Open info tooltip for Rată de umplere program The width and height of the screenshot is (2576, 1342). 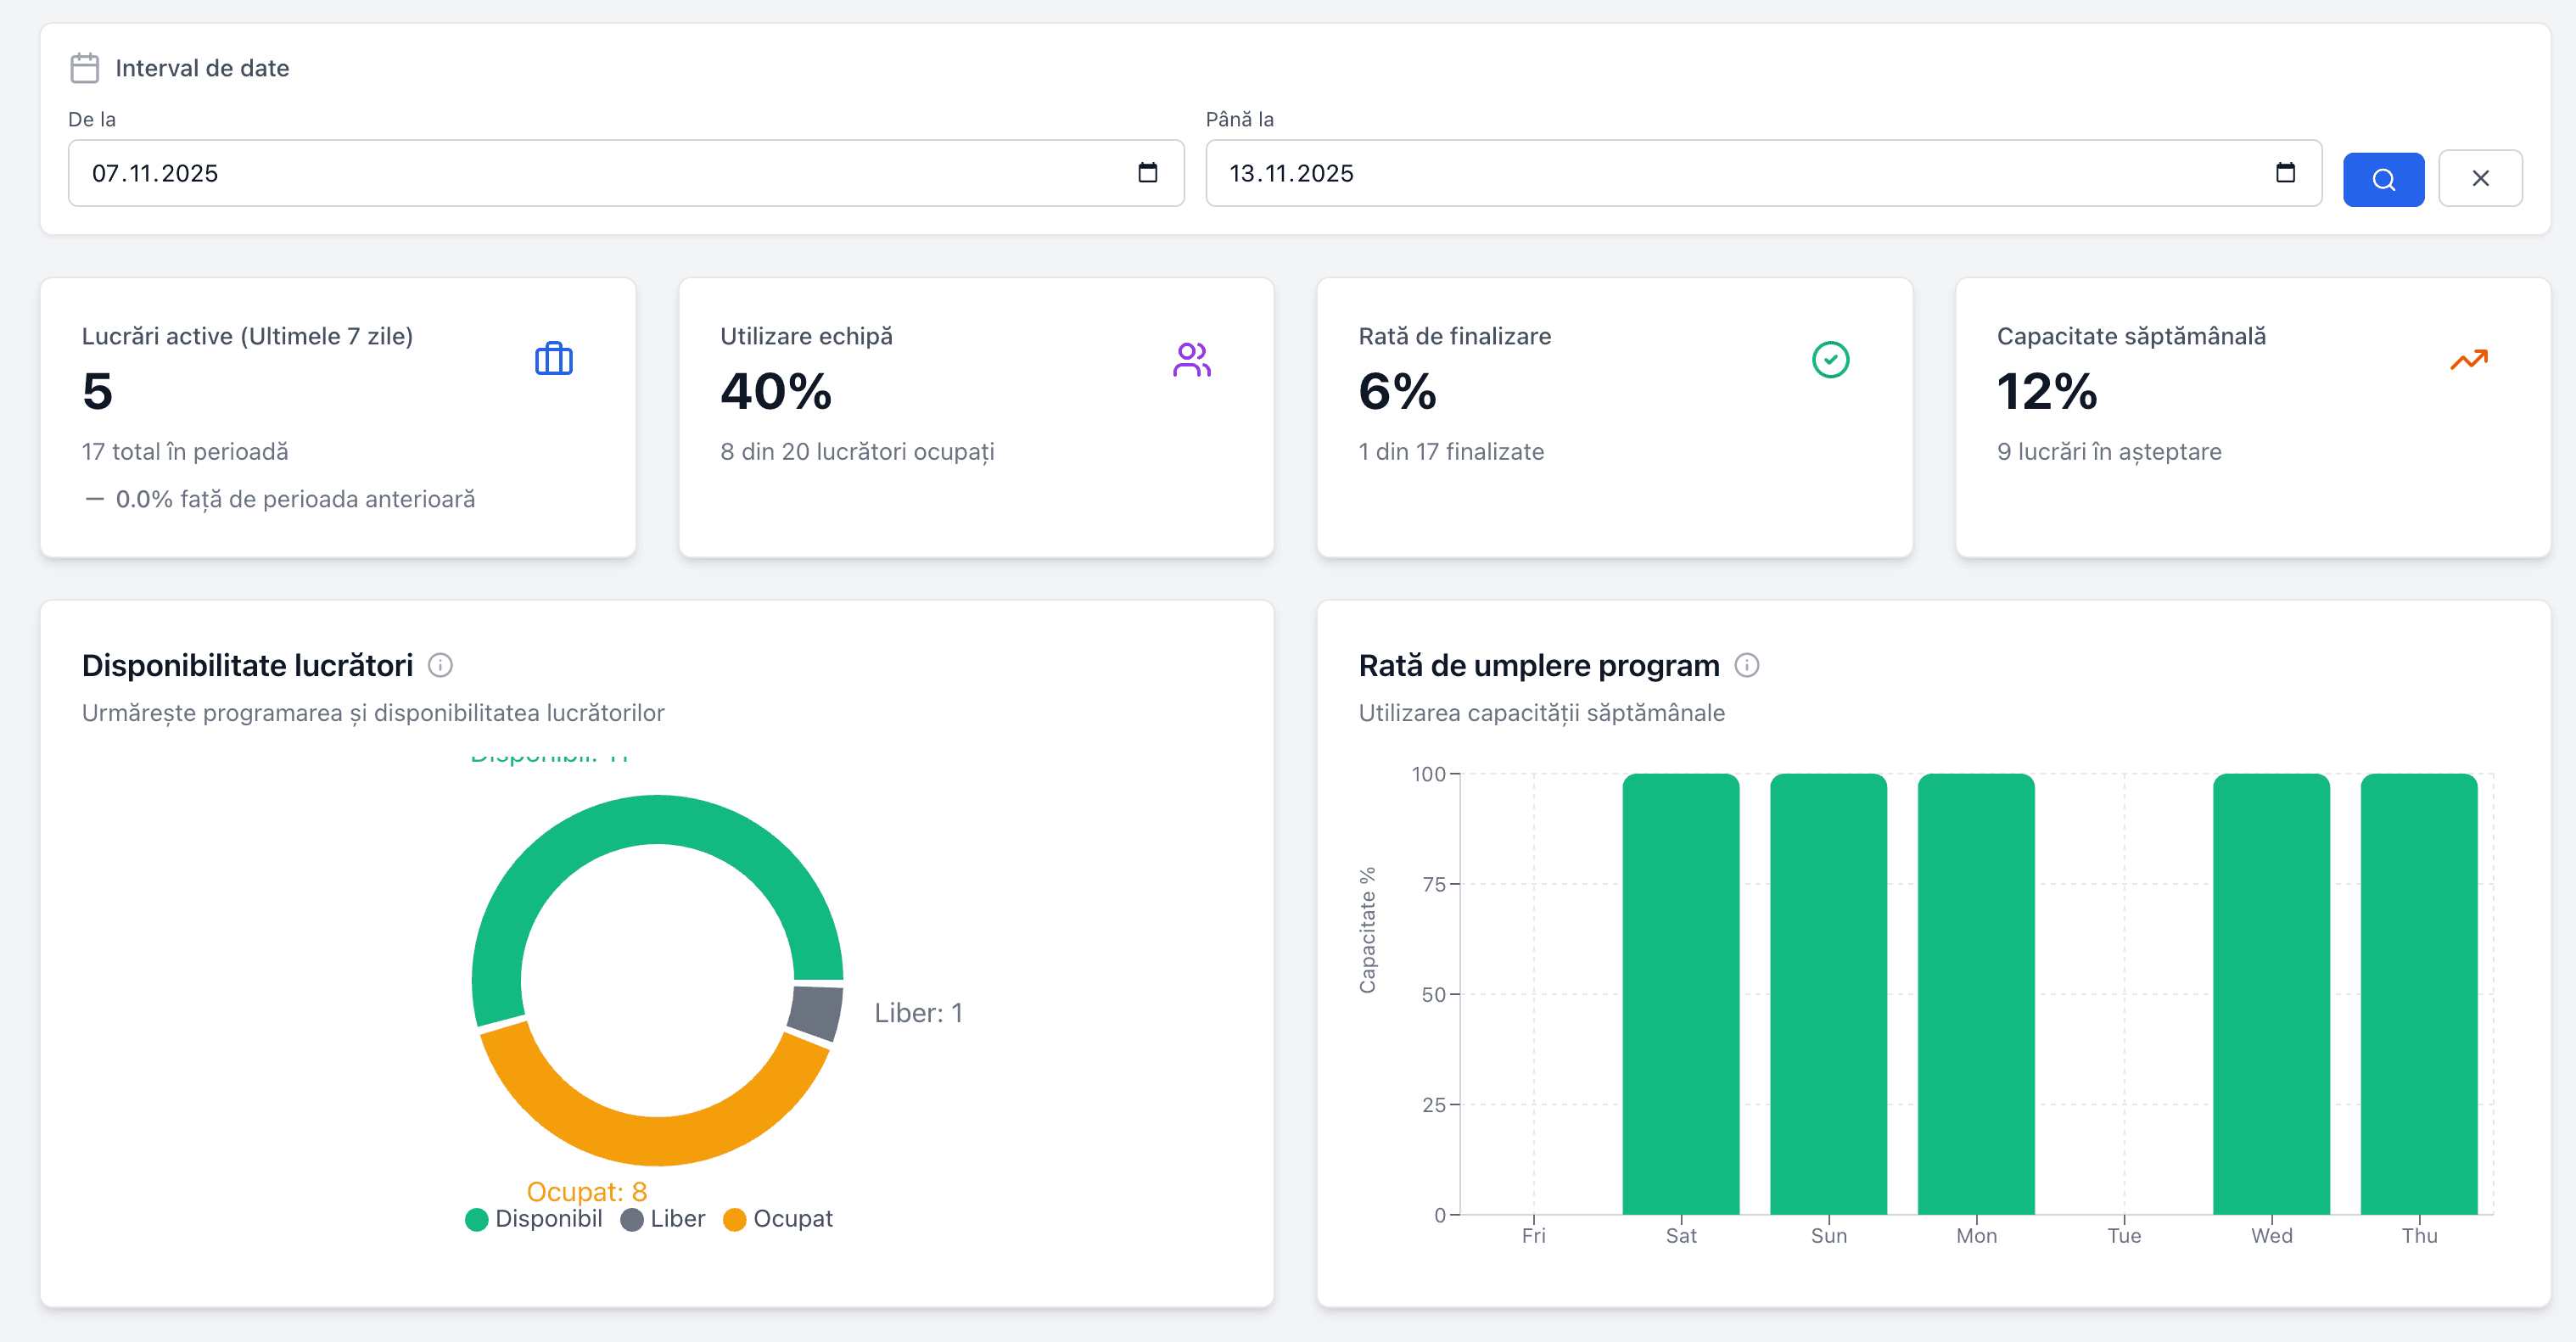tap(1747, 665)
